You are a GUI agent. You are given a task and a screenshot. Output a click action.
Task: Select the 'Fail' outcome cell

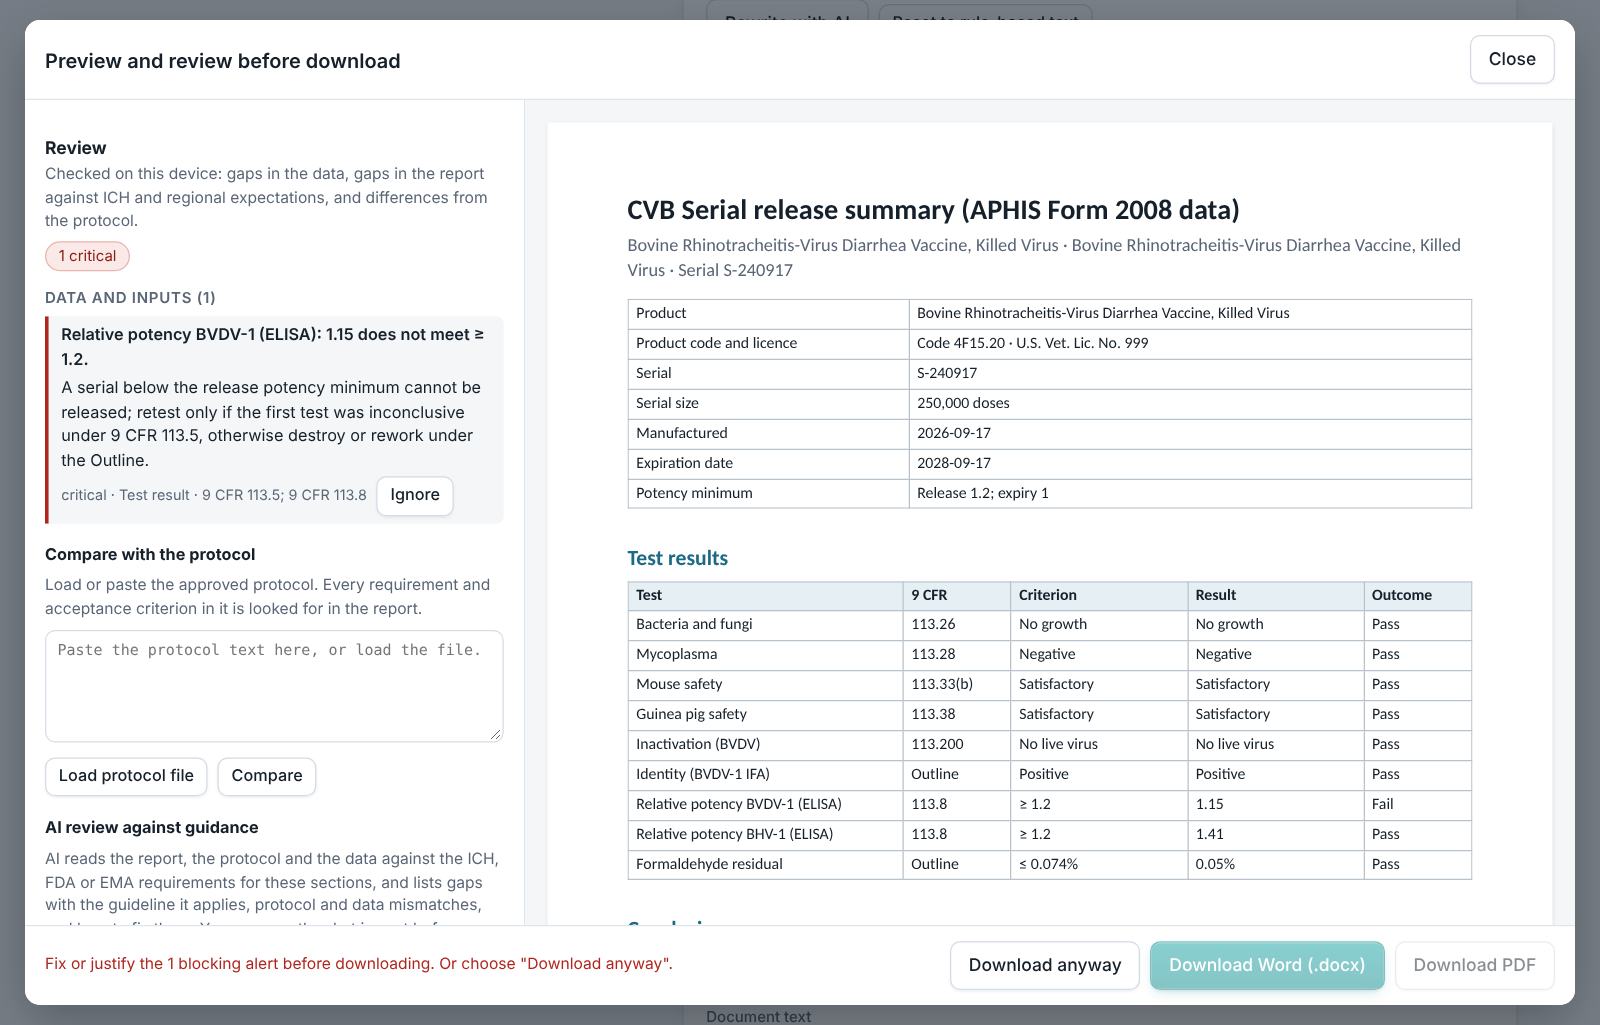[1417, 804]
